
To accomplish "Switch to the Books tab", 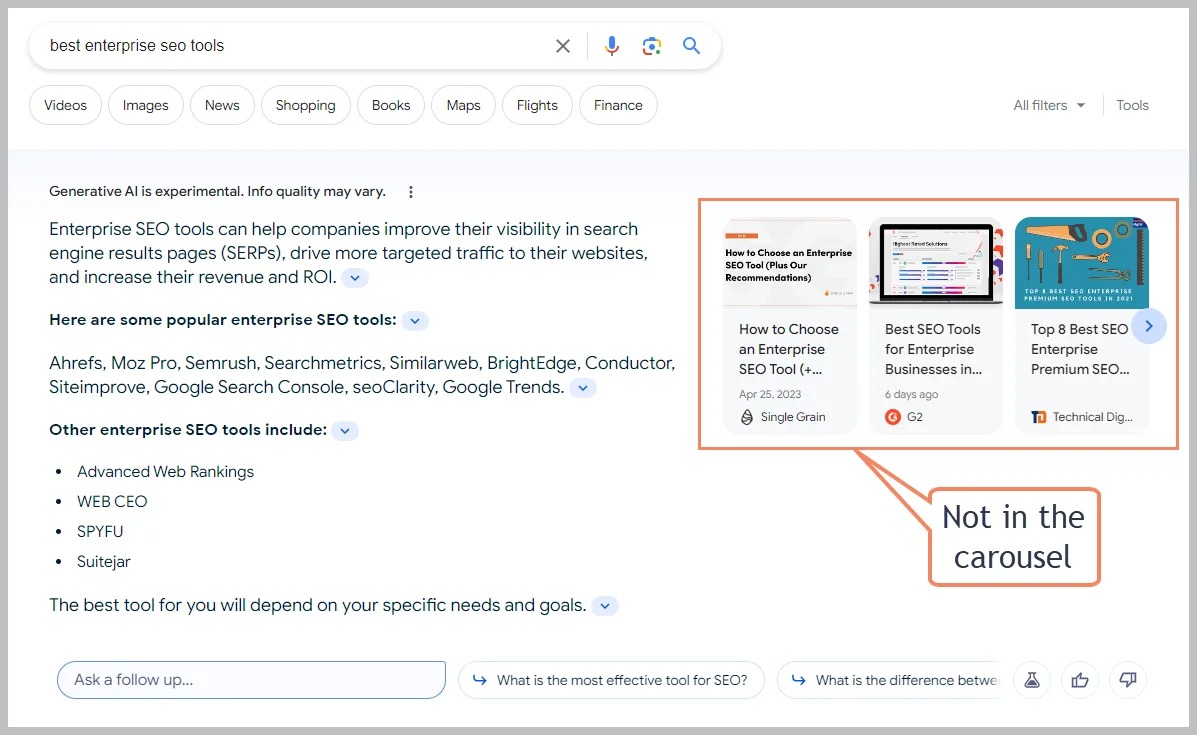I will tap(391, 105).
